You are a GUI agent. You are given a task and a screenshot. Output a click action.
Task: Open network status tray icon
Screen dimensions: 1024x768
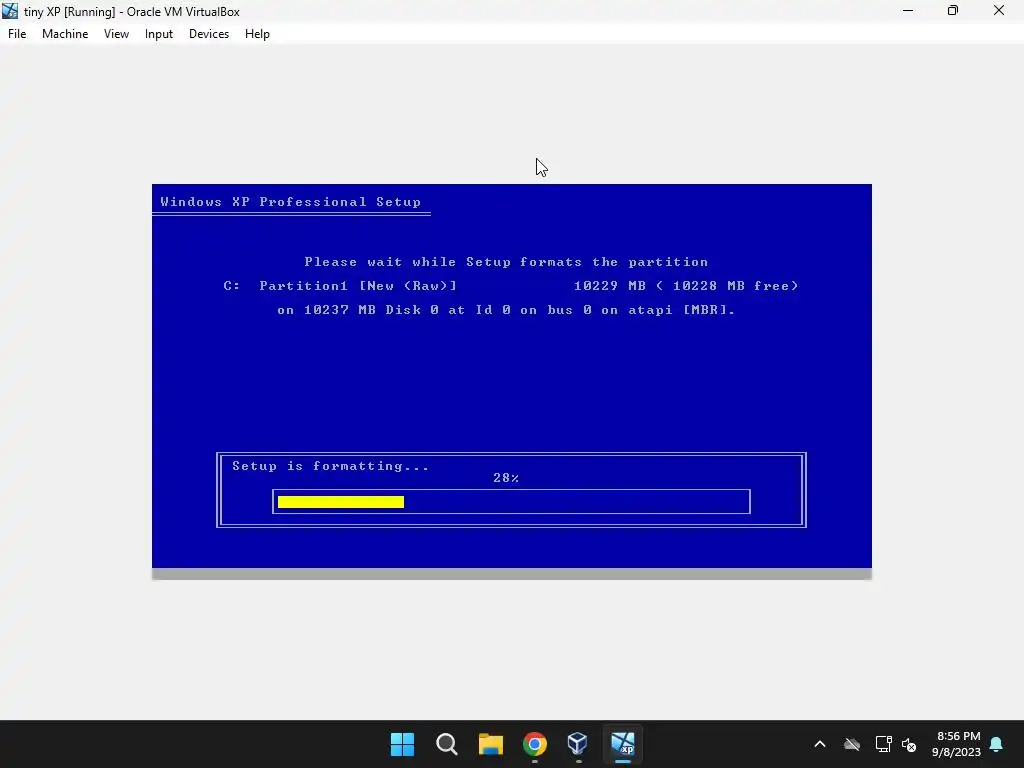[x=883, y=744]
